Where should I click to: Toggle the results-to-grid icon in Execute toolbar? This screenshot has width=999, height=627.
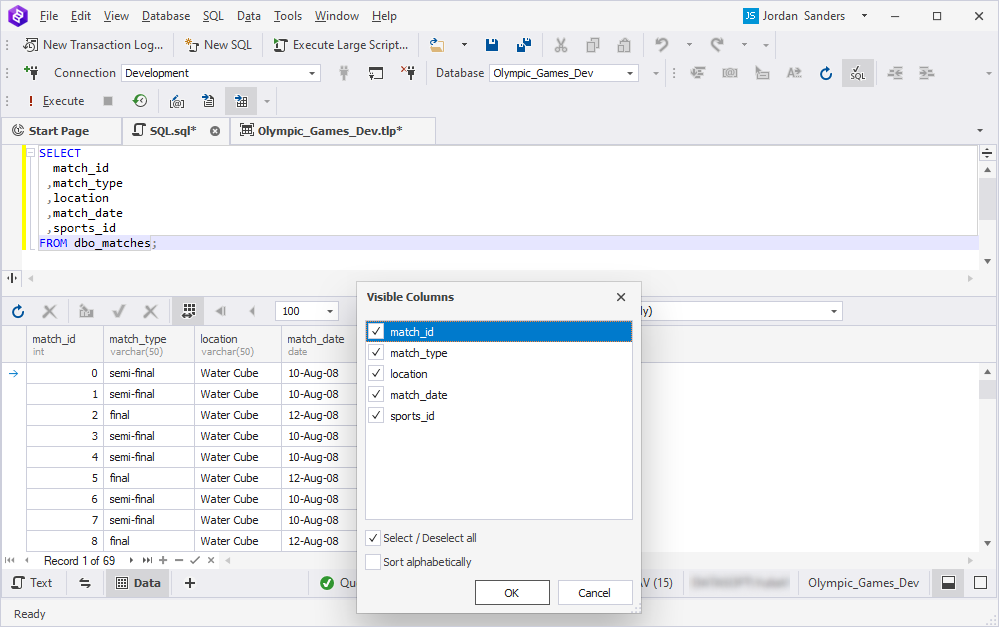click(241, 101)
